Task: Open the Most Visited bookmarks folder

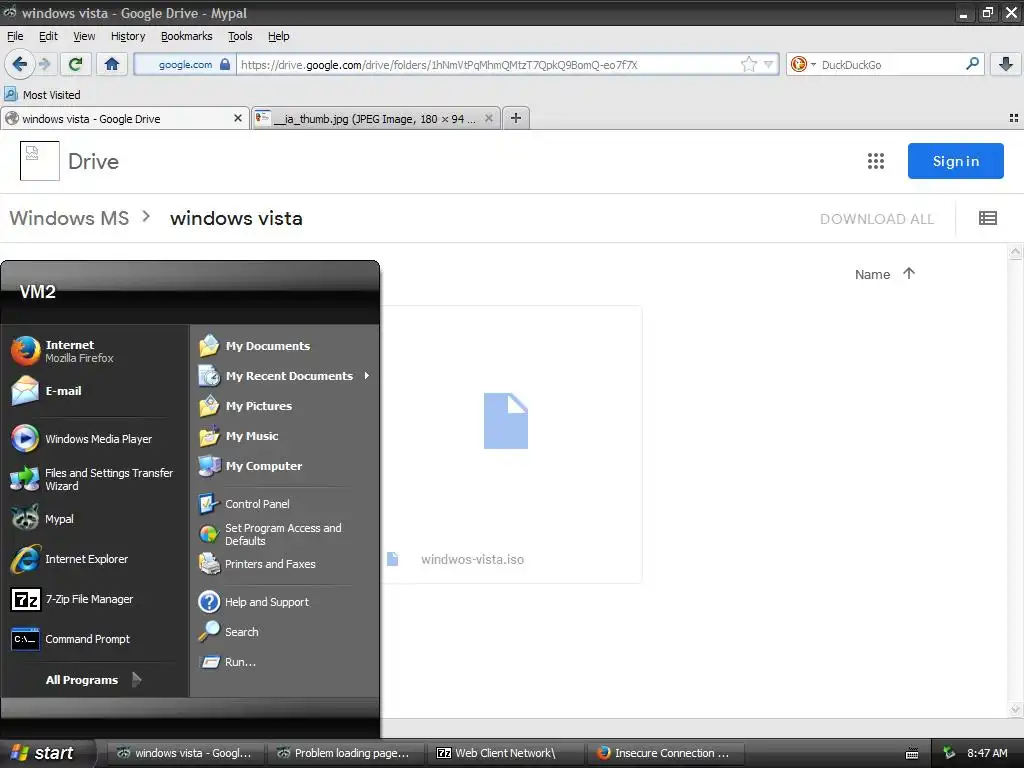Action: (42, 95)
